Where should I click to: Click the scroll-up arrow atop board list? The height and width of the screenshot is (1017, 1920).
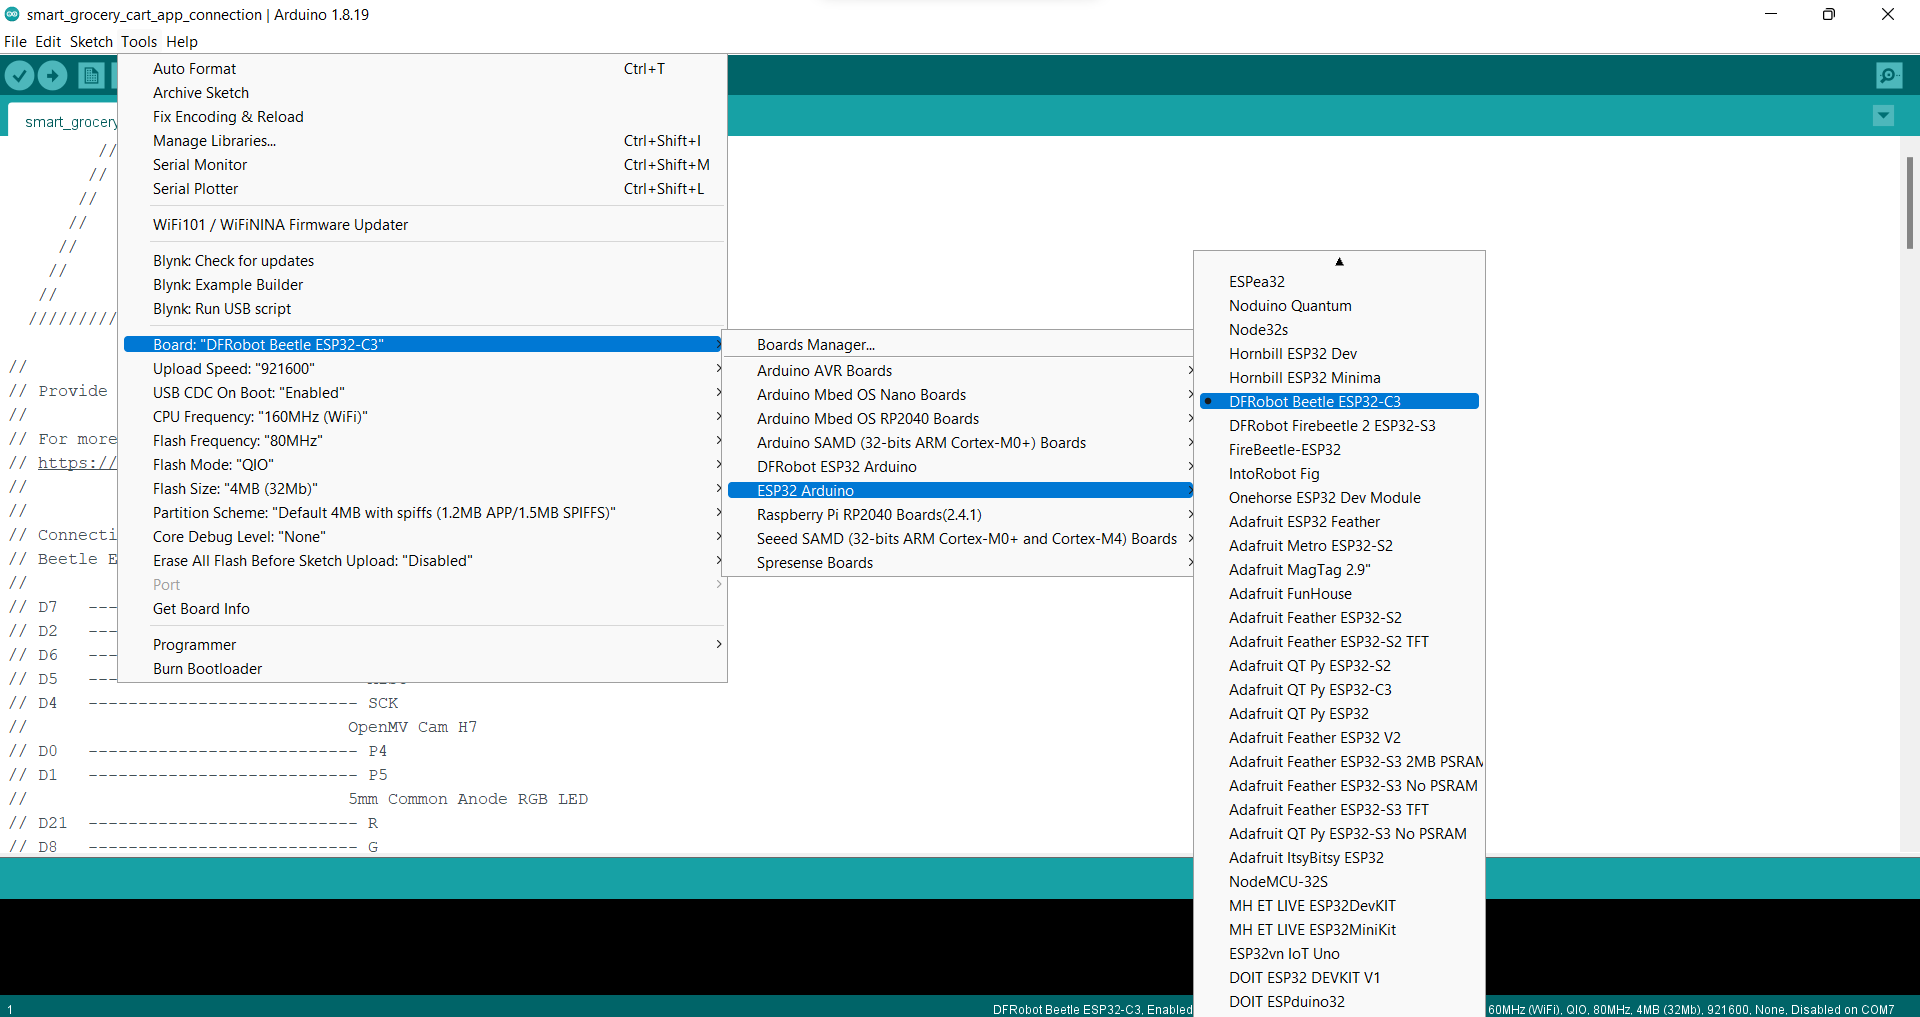tap(1339, 262)
